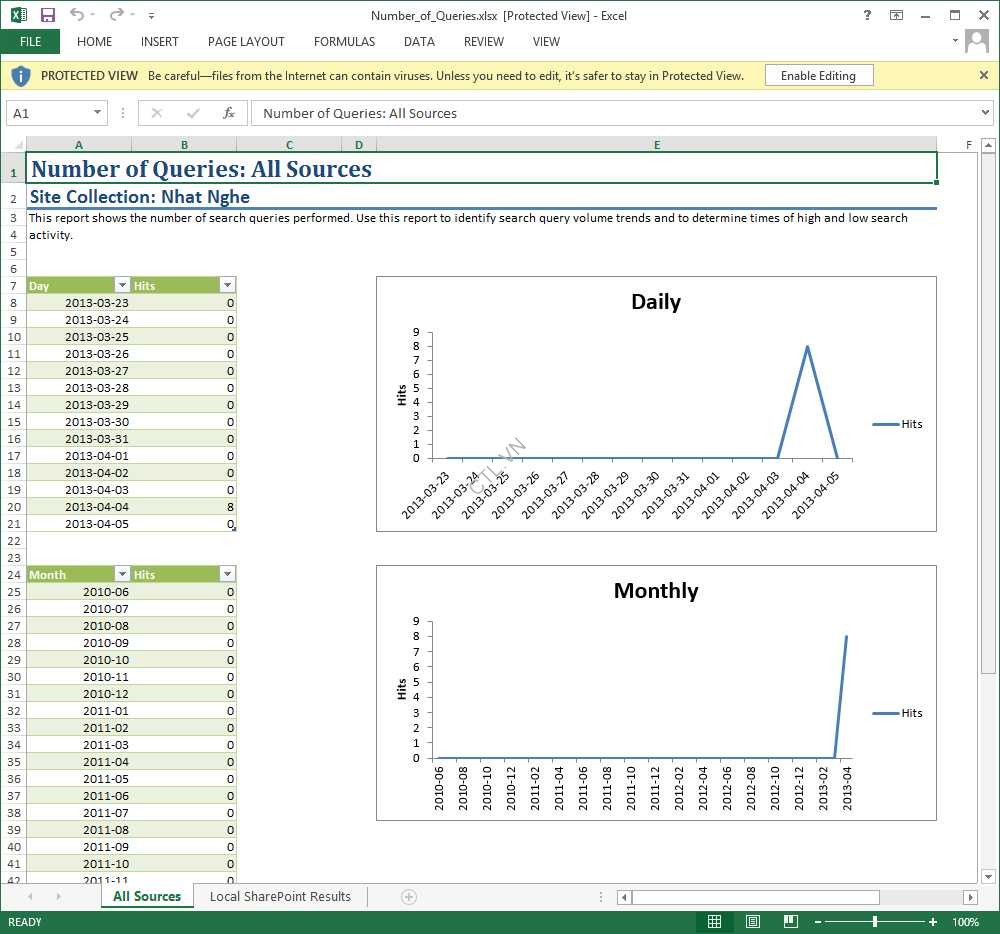This screenshot has width=1000, height=934.
Task: Switch to Local SharePoint Results sheet
Action: click(x=280, y=897)
